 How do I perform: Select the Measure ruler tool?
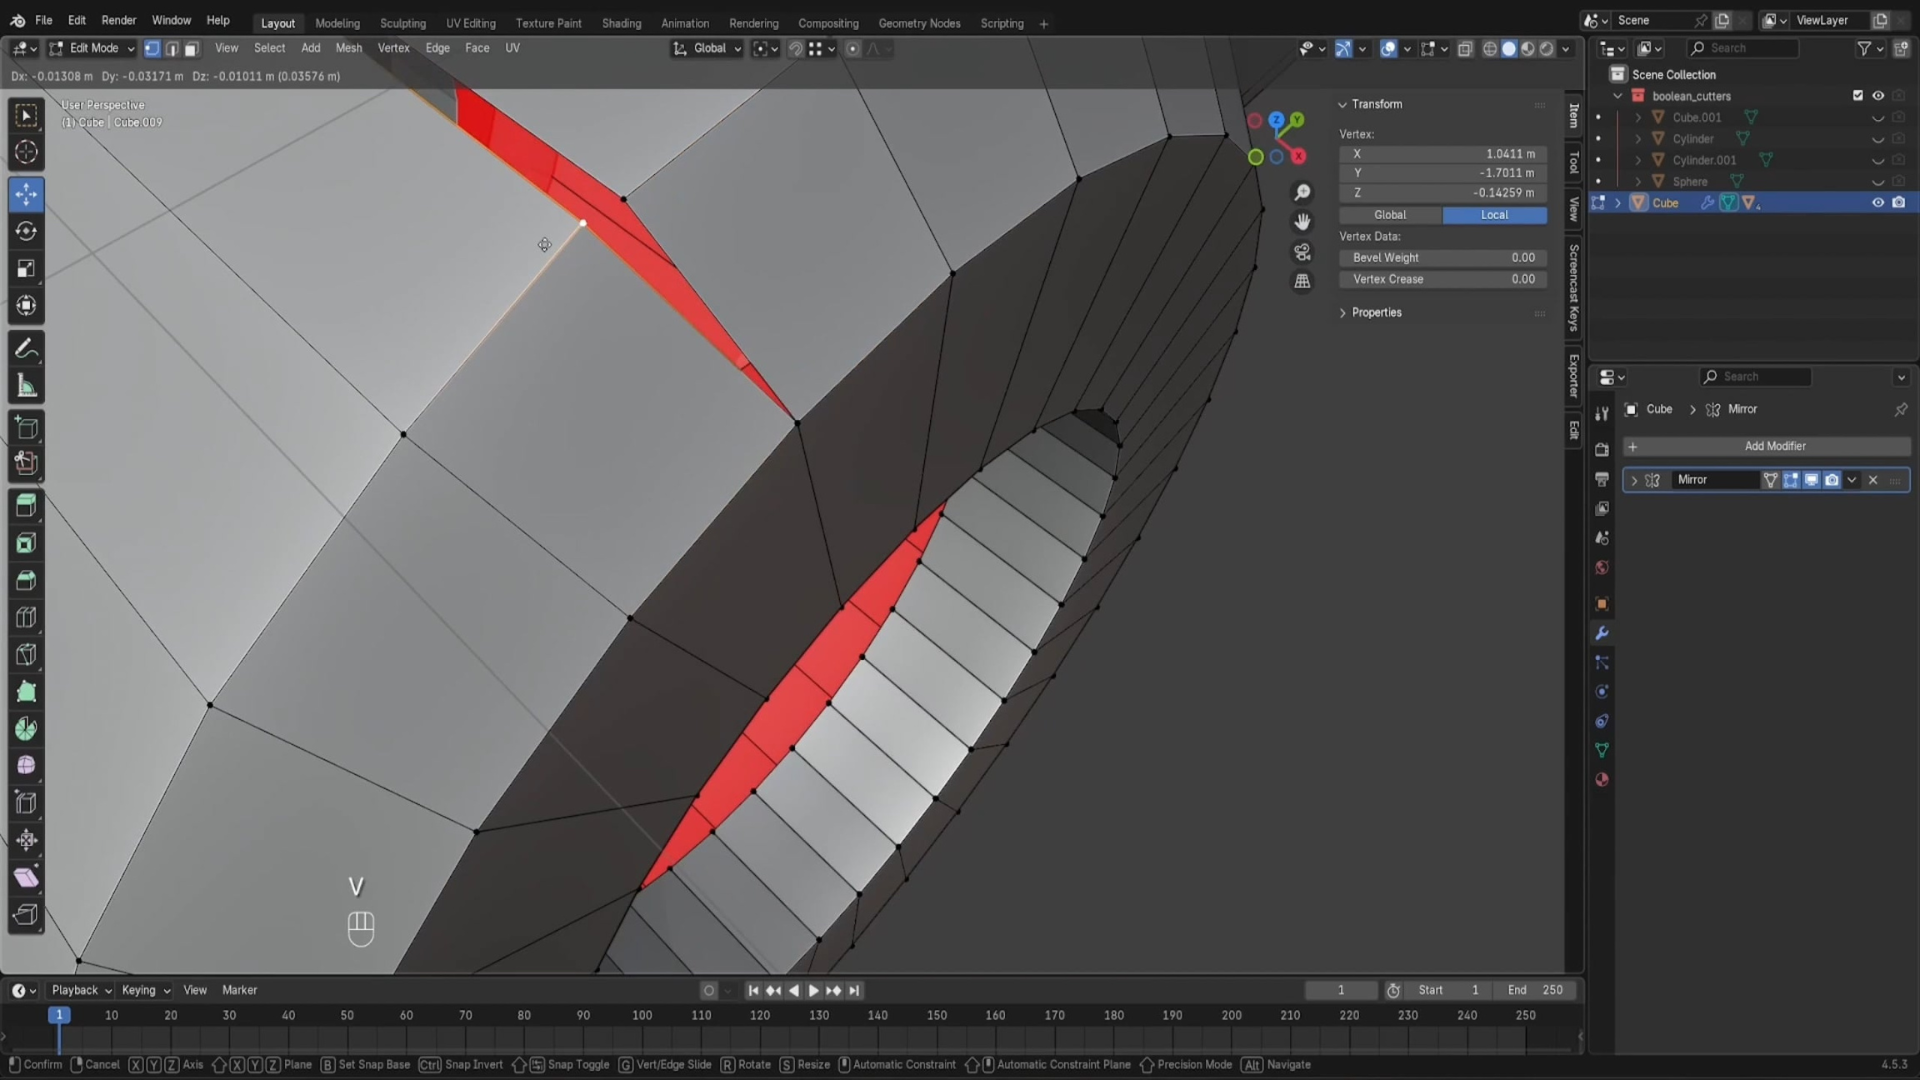click(26, 387)
